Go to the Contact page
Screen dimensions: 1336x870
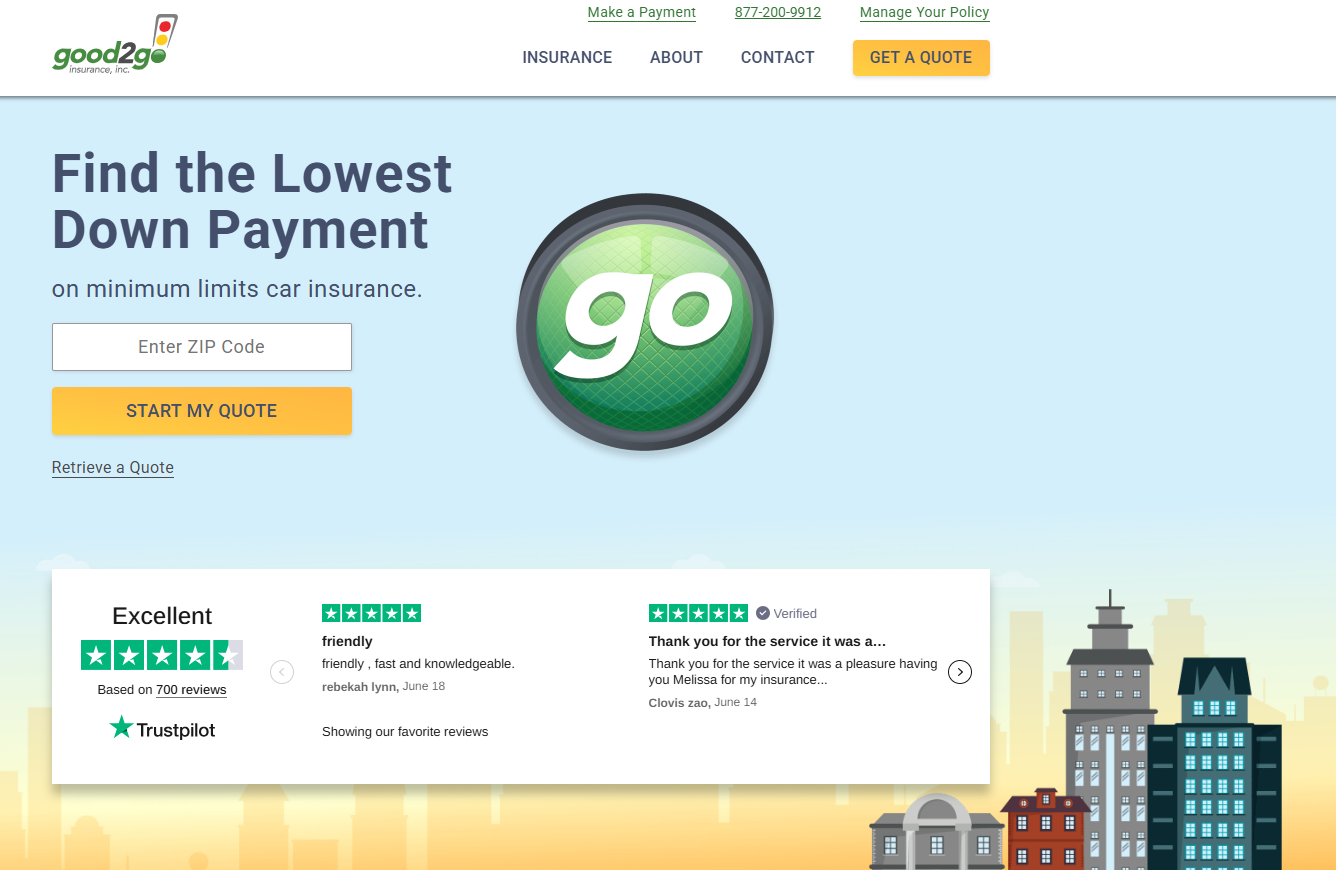point(777,58)
